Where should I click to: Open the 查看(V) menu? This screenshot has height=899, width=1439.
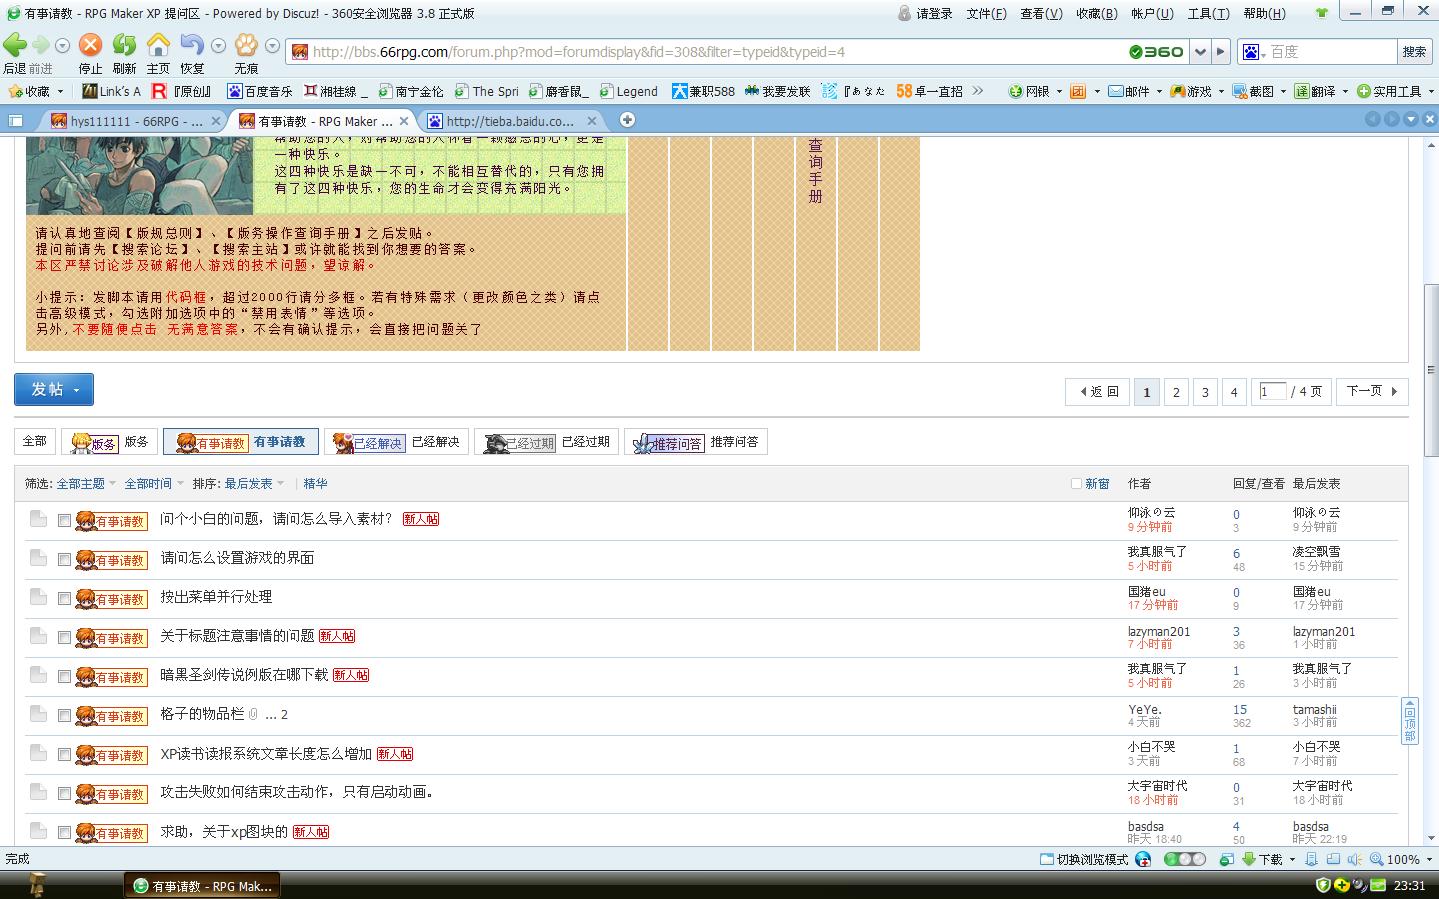click(1041, 13)
